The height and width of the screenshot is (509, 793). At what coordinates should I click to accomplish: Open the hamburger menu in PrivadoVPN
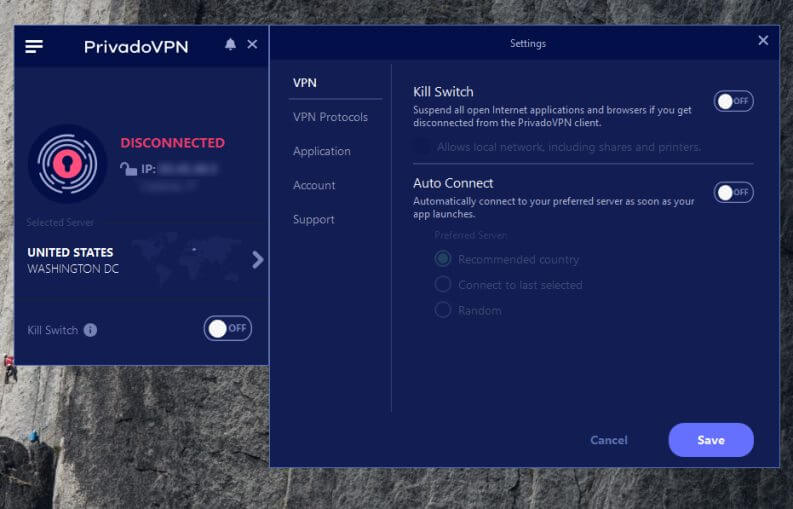coord(34,47)
